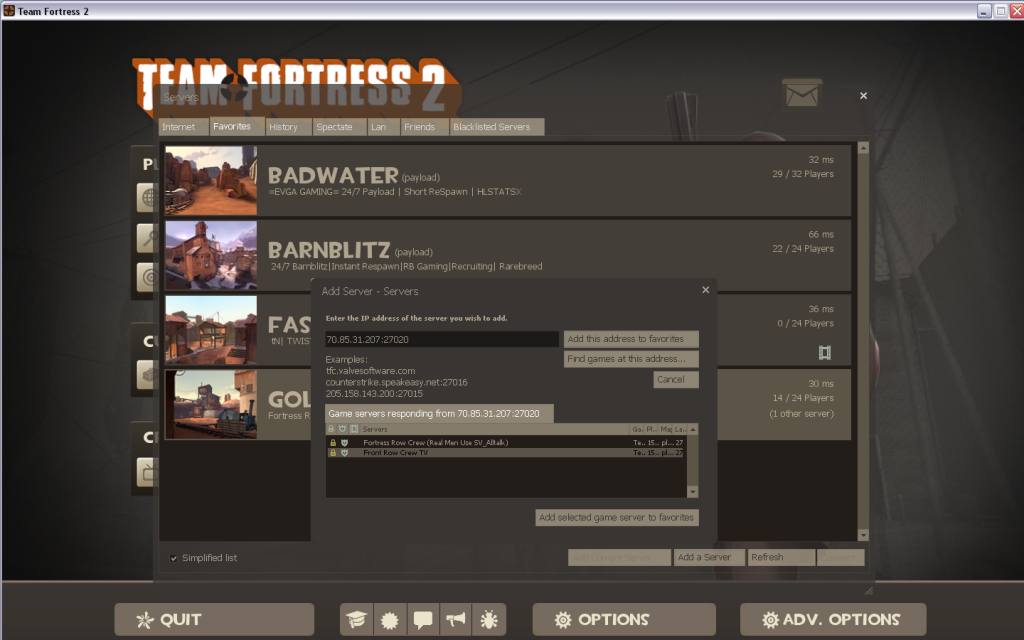
Task: Select Badwater server map thumbnail
Action: (x=211, y=181)
